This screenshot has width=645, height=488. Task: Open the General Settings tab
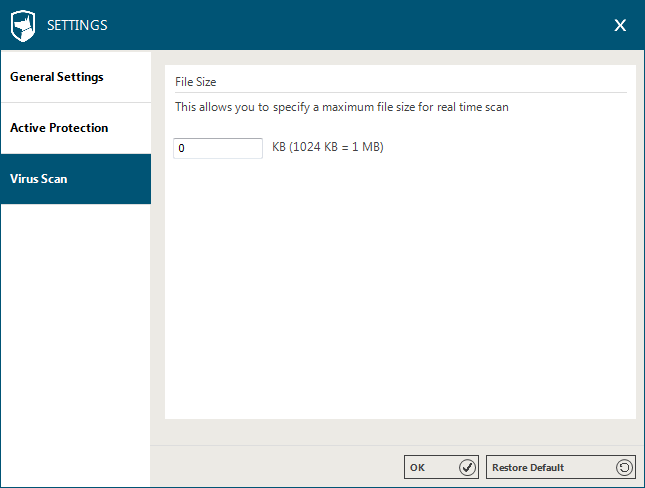click(x=76, y=77)
